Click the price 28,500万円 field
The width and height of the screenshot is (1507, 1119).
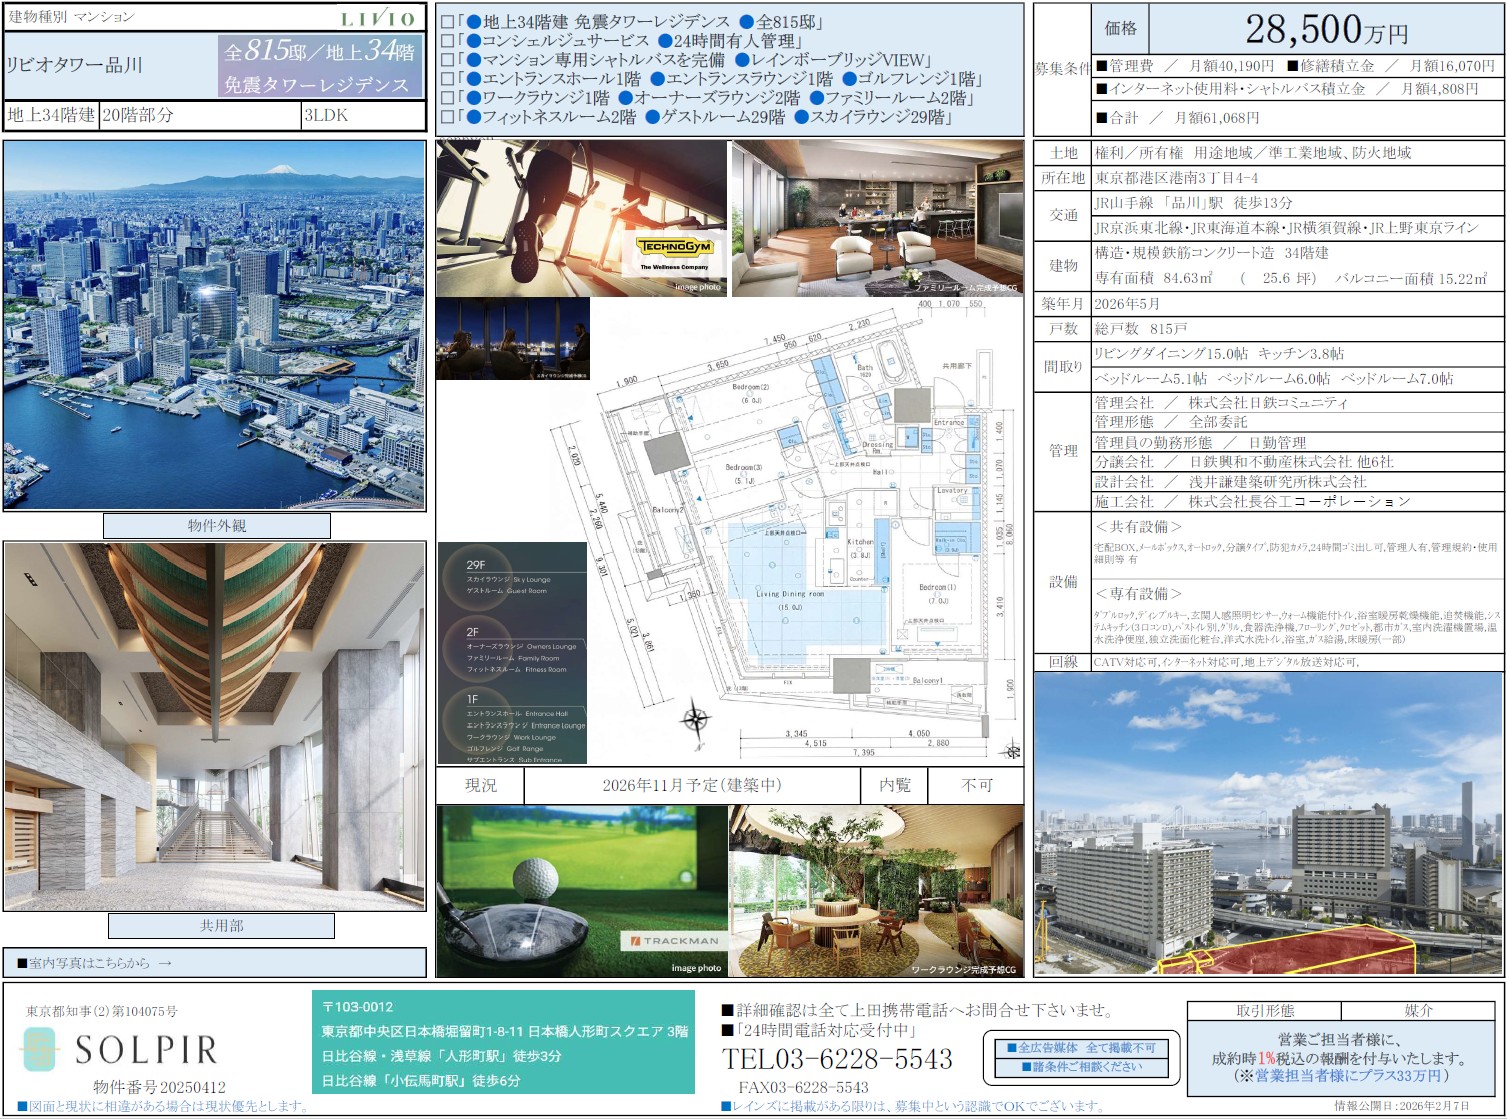[1326, 29]
